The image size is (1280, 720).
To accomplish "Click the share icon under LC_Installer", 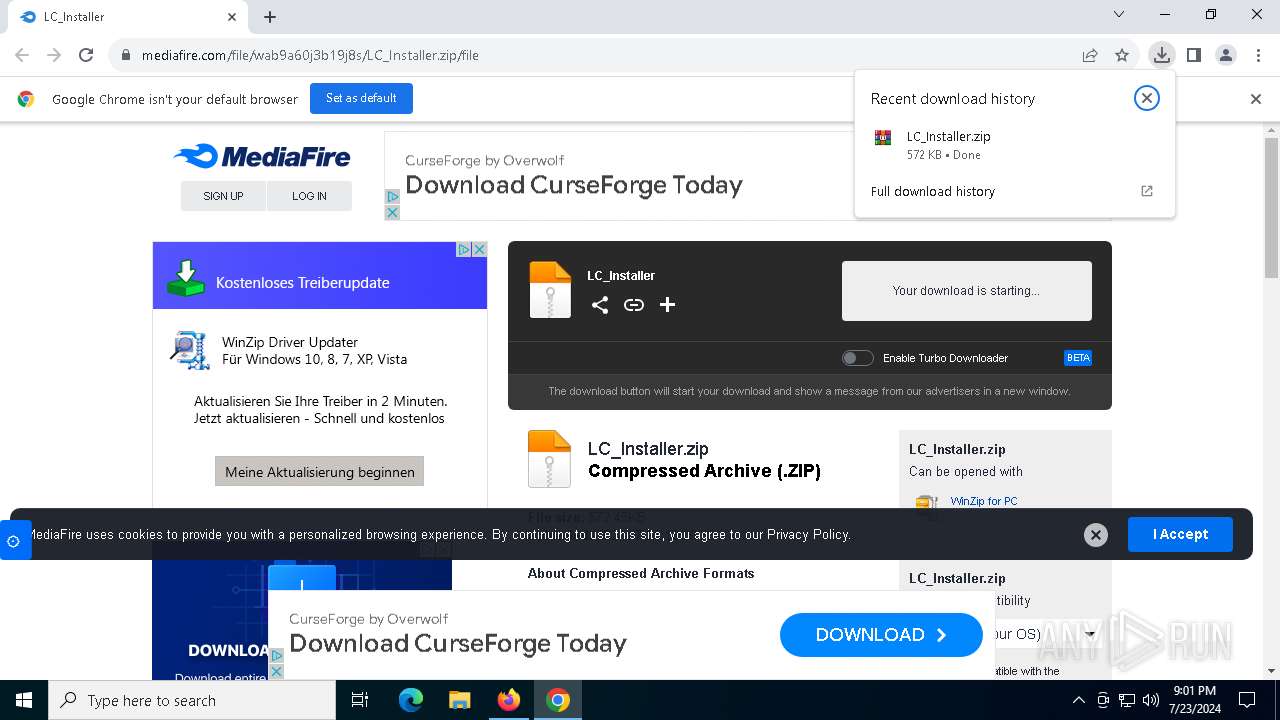I will (x=600, y=305).
